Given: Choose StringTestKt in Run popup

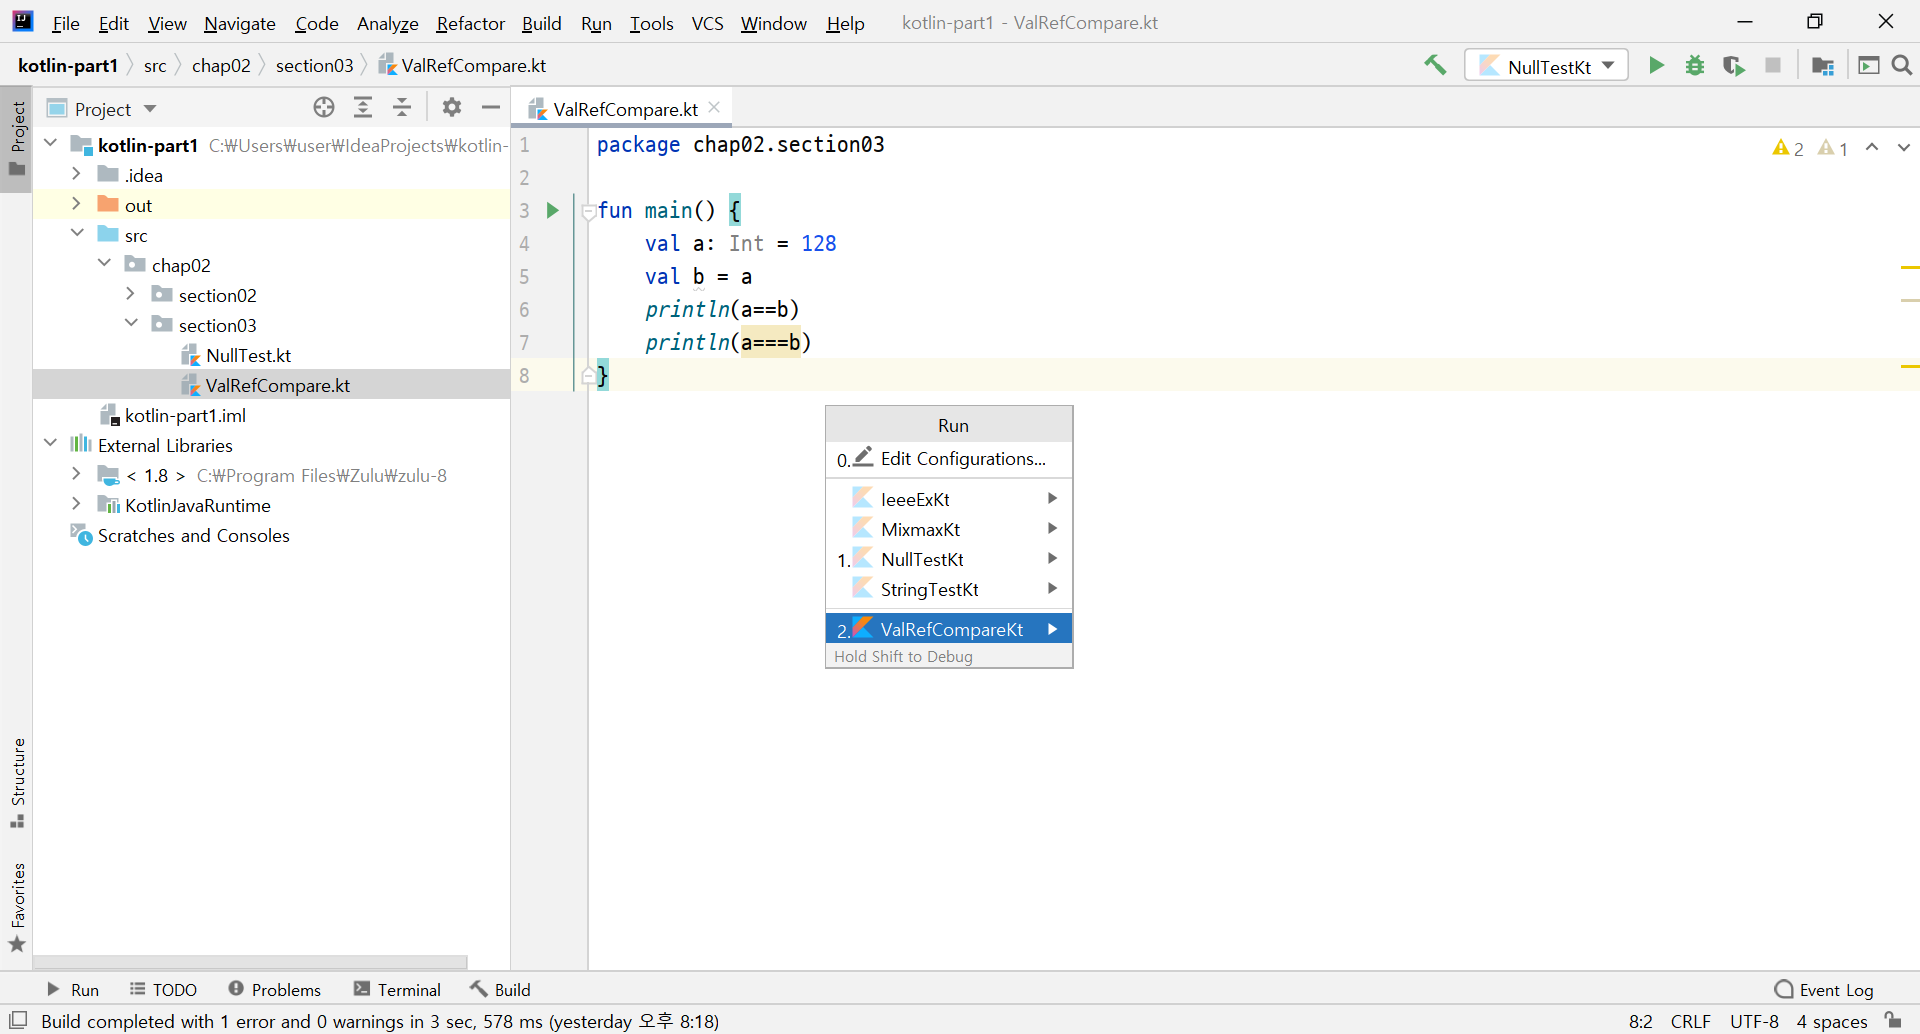Looking at the screenshot, I should 949,589.
